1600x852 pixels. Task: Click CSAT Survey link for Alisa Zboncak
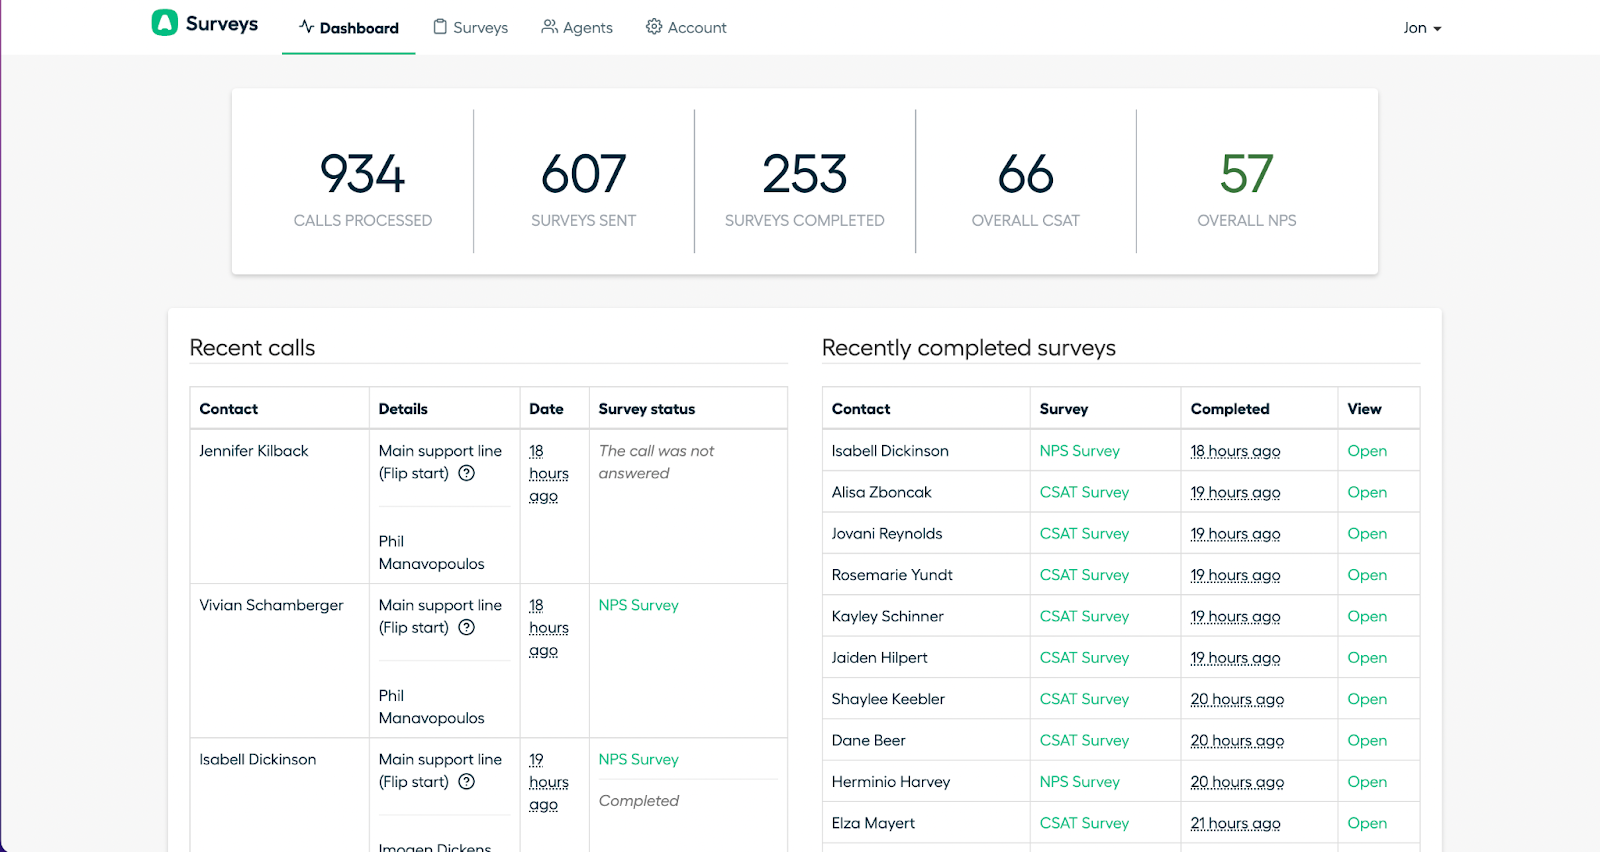1084,492
